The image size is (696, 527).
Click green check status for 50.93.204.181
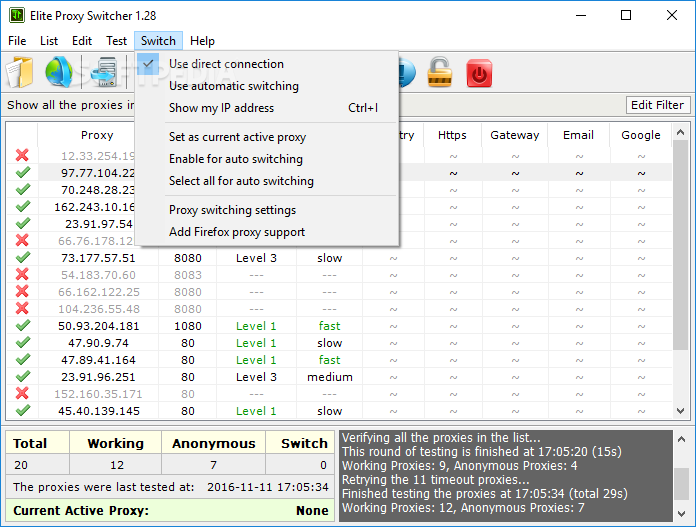click(x=23, y=325)
